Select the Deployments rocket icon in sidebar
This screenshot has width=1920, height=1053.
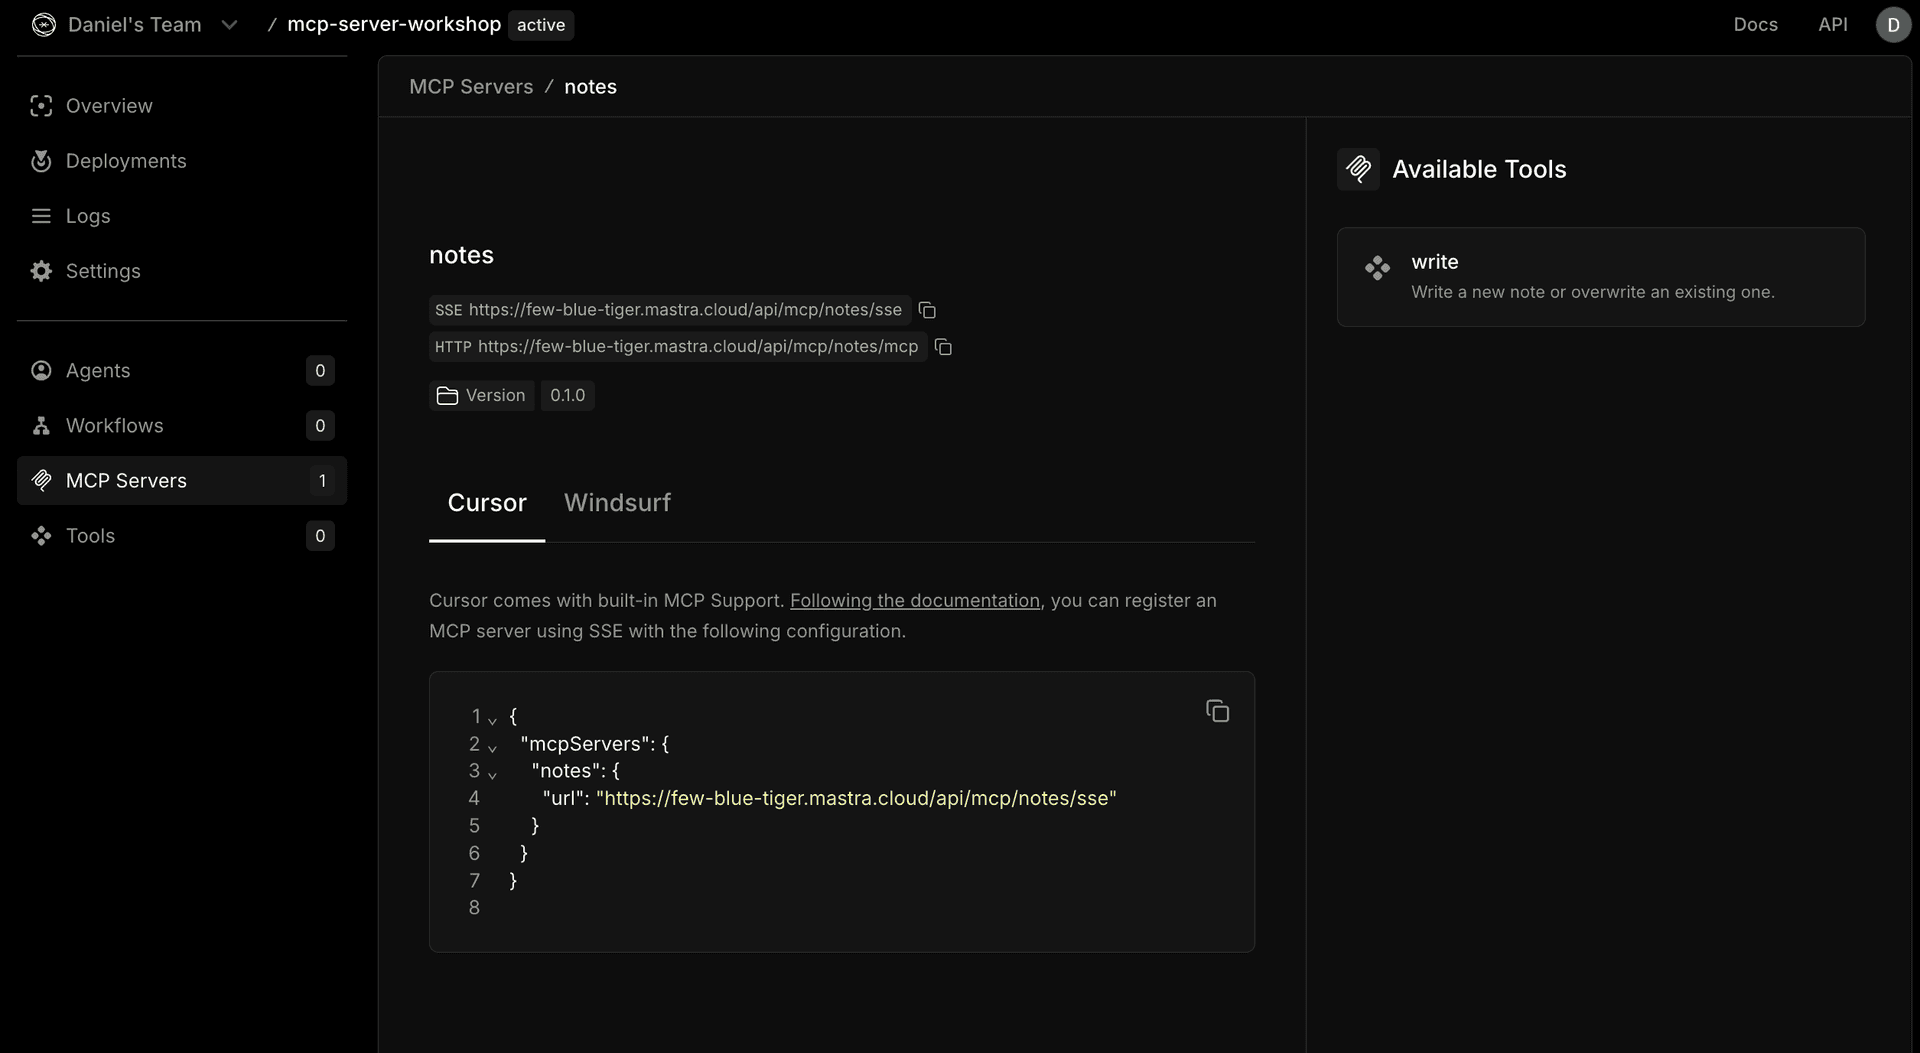coord(41,161)
